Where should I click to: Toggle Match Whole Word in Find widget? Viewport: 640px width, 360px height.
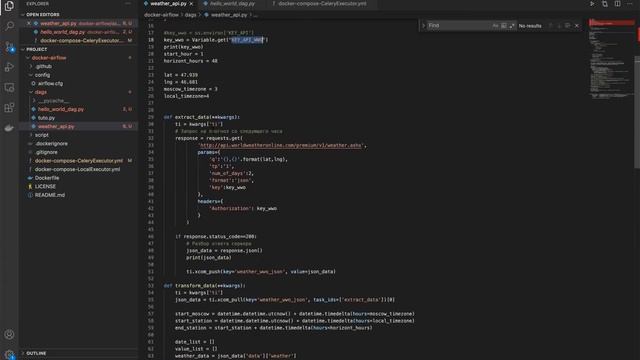point(504,26)
